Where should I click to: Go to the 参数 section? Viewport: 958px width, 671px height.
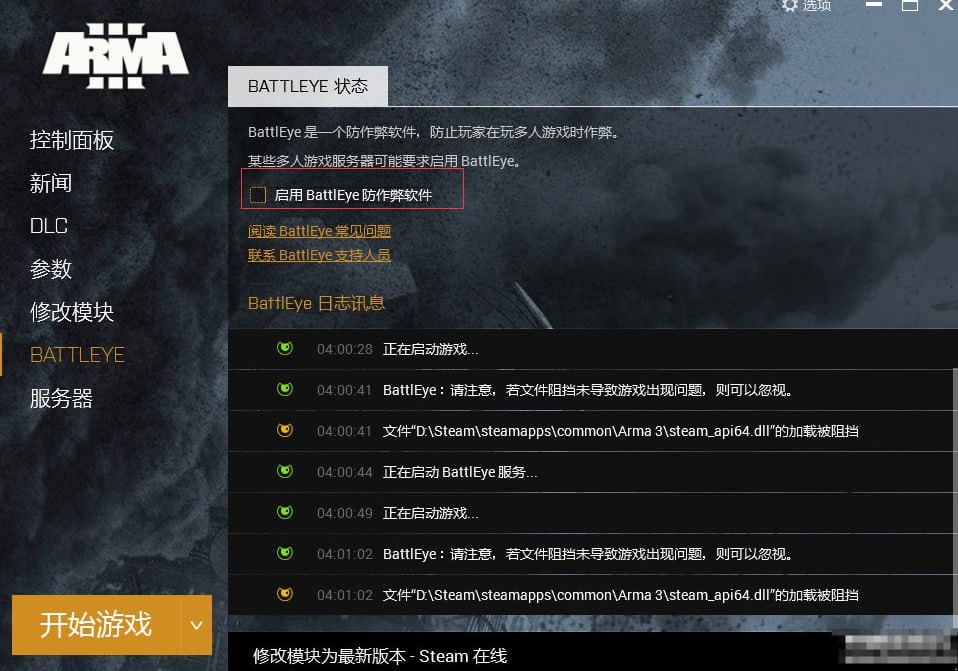[x=51, y=269]
